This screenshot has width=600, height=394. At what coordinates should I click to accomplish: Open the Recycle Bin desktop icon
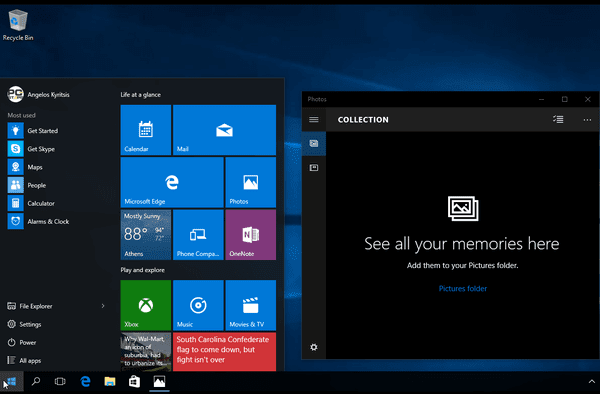click(x=18, y=25)
